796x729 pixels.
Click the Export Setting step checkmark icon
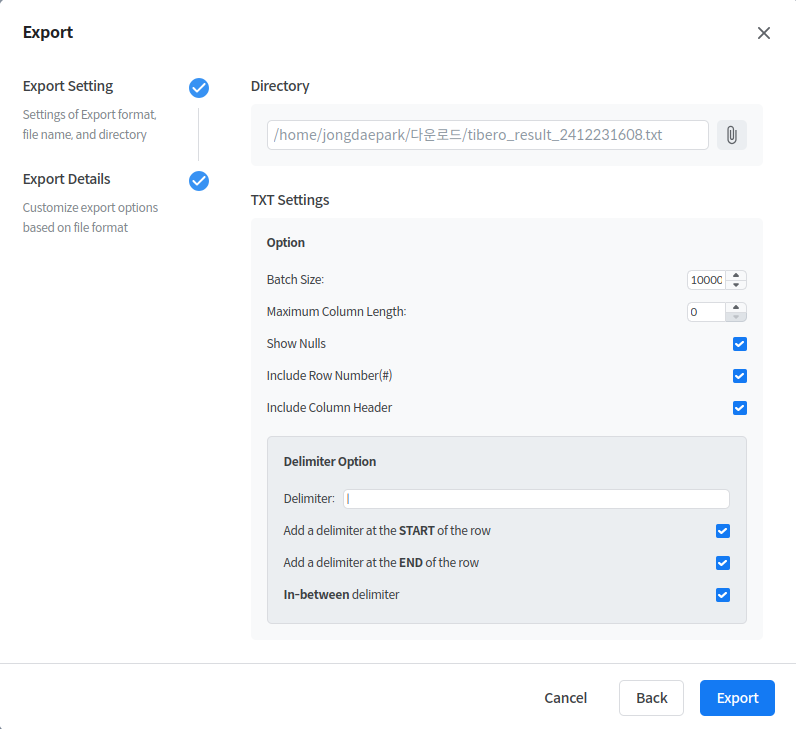(199, 88)
